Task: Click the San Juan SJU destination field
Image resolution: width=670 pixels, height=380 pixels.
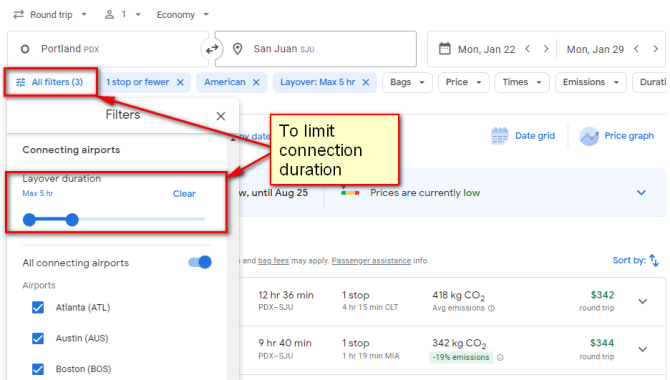Action: (316, 49)
